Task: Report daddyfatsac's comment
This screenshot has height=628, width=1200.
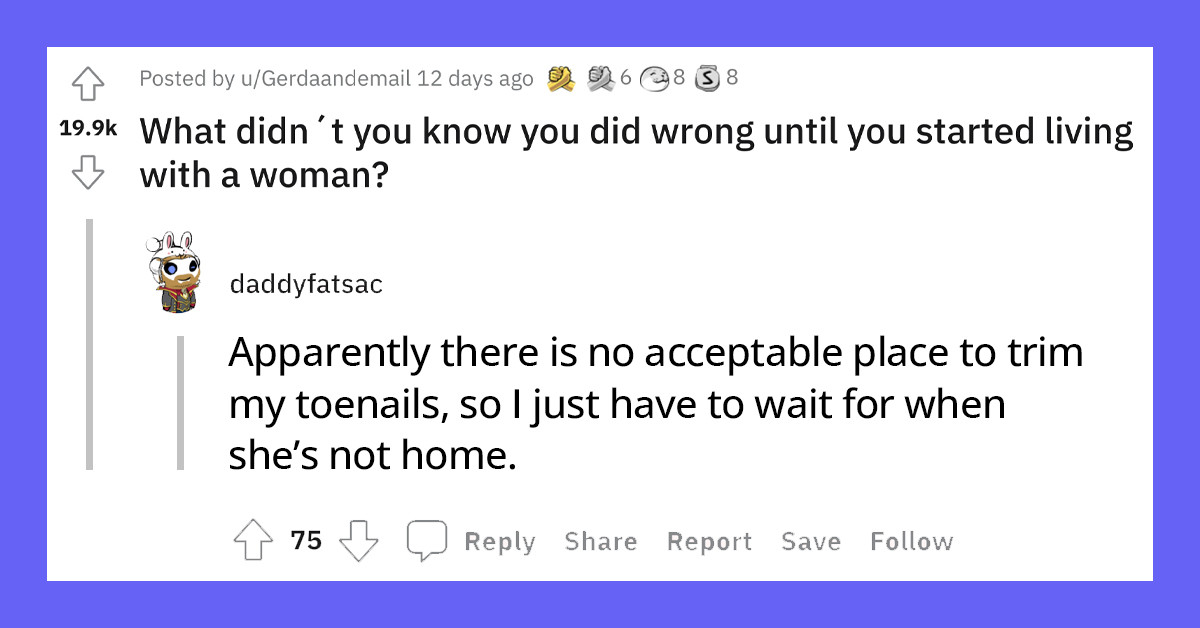Action: [709, 541]
